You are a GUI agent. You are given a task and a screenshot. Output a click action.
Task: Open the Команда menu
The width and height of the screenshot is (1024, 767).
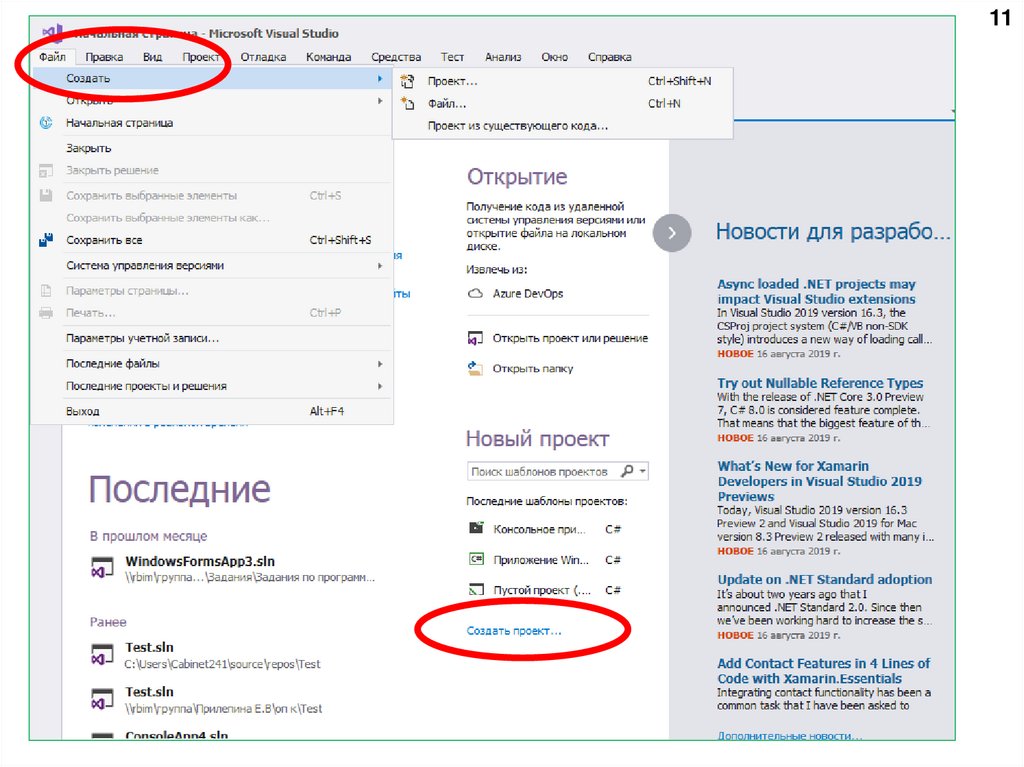click(328, 57)
